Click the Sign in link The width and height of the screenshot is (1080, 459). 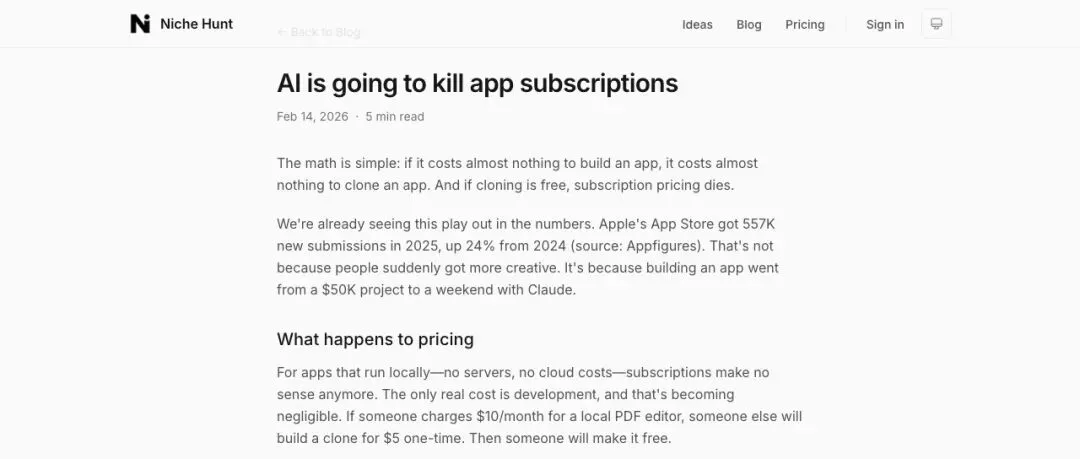pos(885,25)
